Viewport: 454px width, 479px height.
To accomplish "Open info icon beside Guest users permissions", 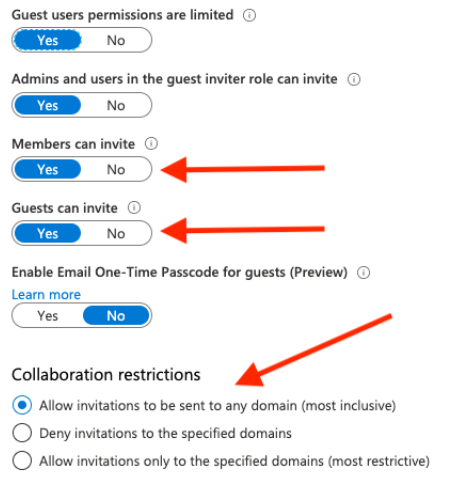I will click(249, 15).
